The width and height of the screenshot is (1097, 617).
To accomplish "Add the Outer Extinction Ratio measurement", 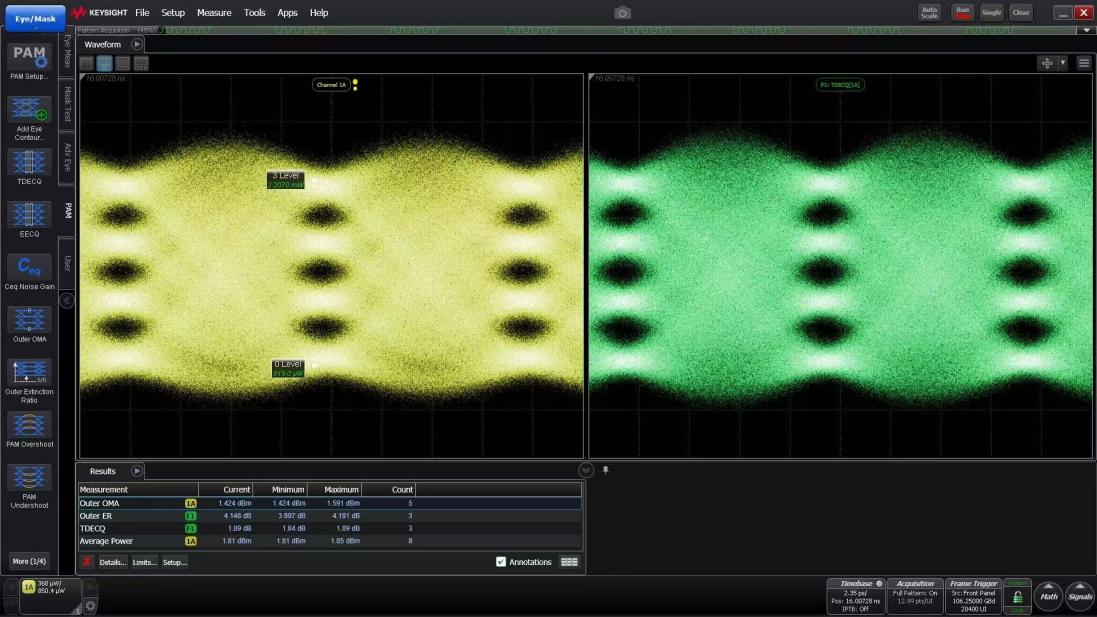I will 29,372.
